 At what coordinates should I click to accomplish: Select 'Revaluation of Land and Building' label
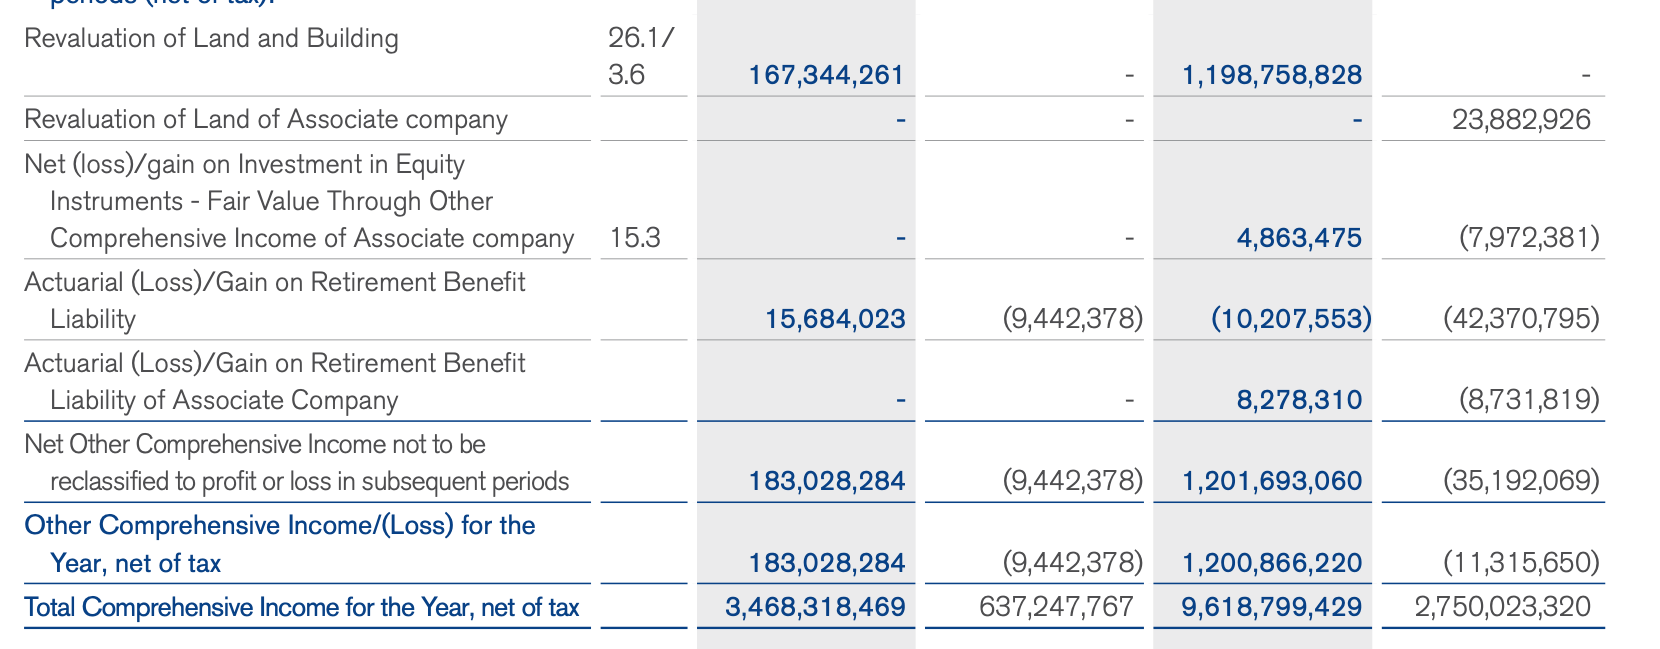coord(211,39)
